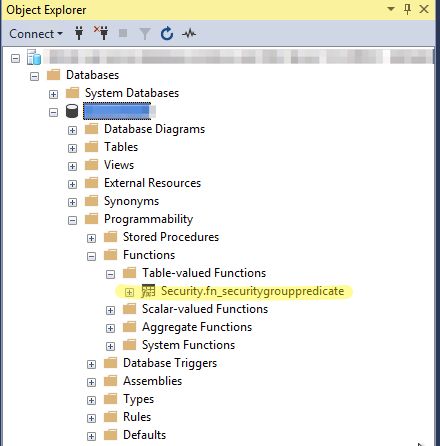Select Database Triggers label
Screen dimensions: 440x446
170,363
